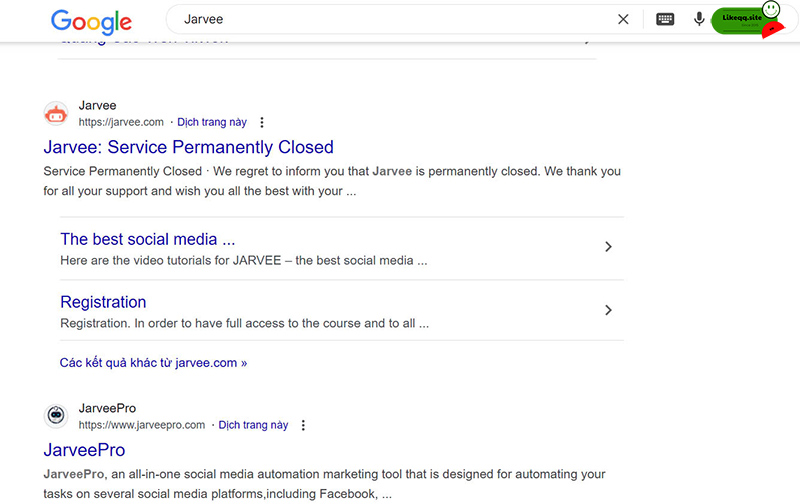
Task: Click the JarveePro all-in-one description snippet
Action: 324,484
